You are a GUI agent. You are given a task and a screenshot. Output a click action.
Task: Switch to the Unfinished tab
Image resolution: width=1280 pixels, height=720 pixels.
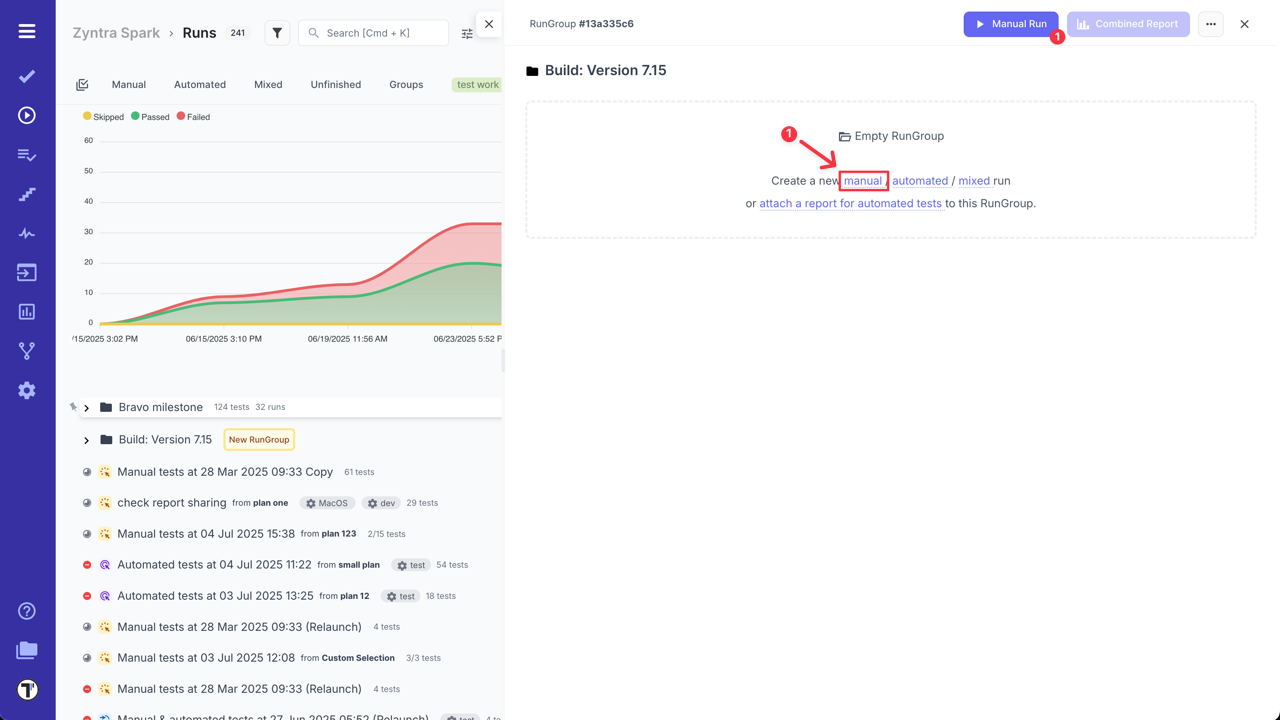coord(335,85)
